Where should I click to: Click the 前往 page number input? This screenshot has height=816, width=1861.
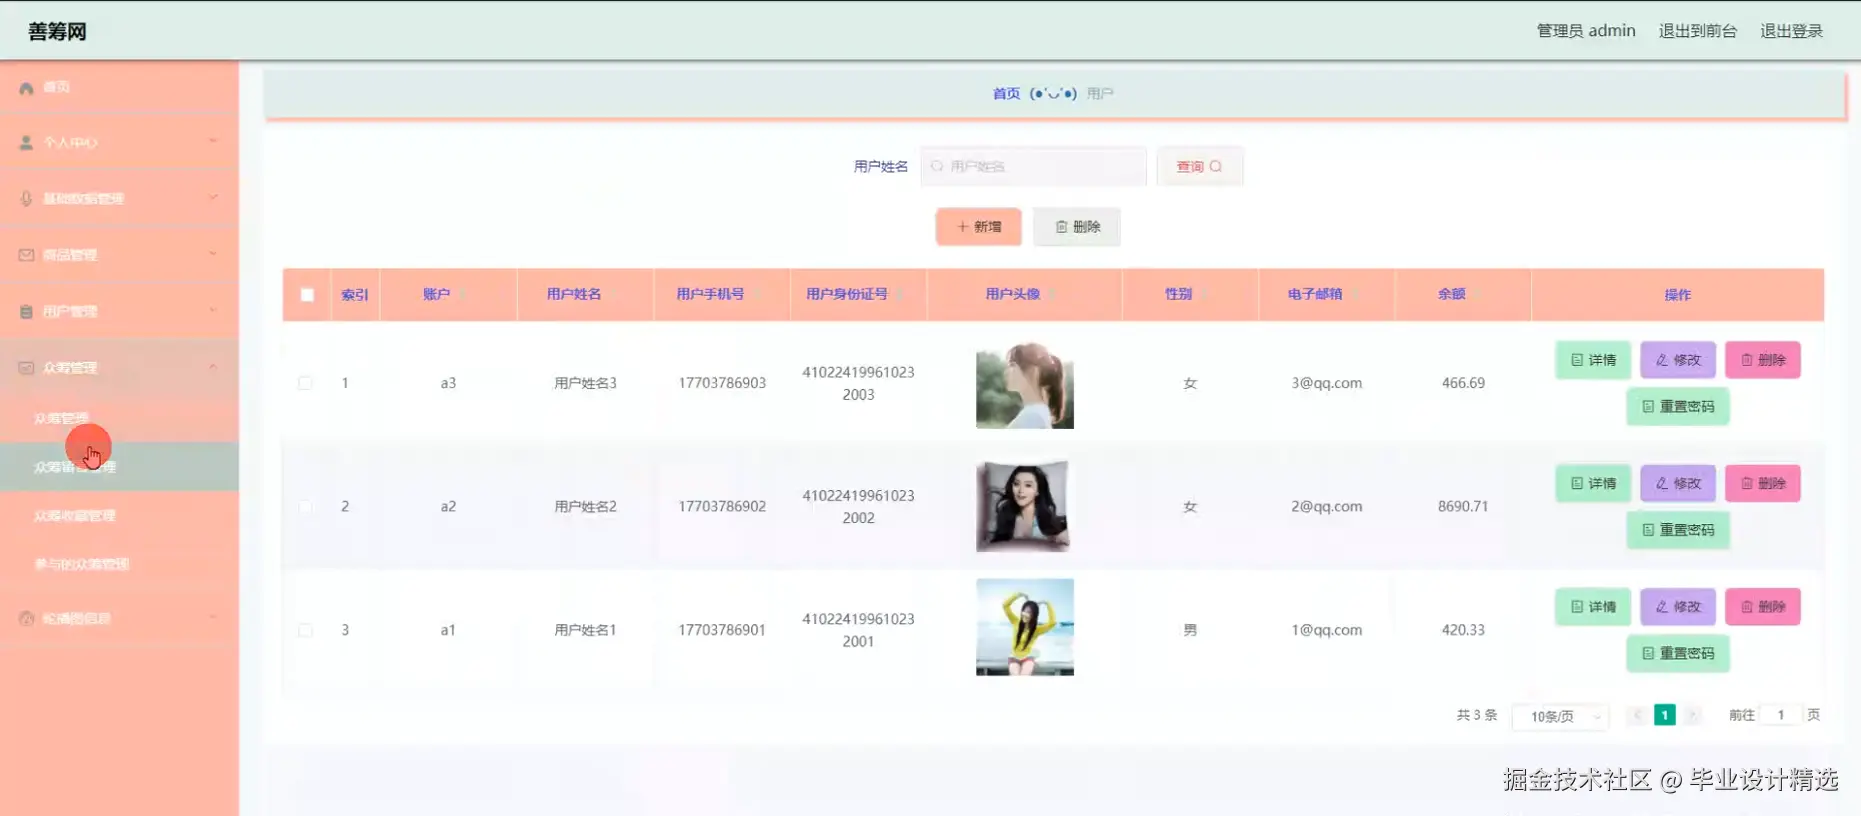(1780, 715)
